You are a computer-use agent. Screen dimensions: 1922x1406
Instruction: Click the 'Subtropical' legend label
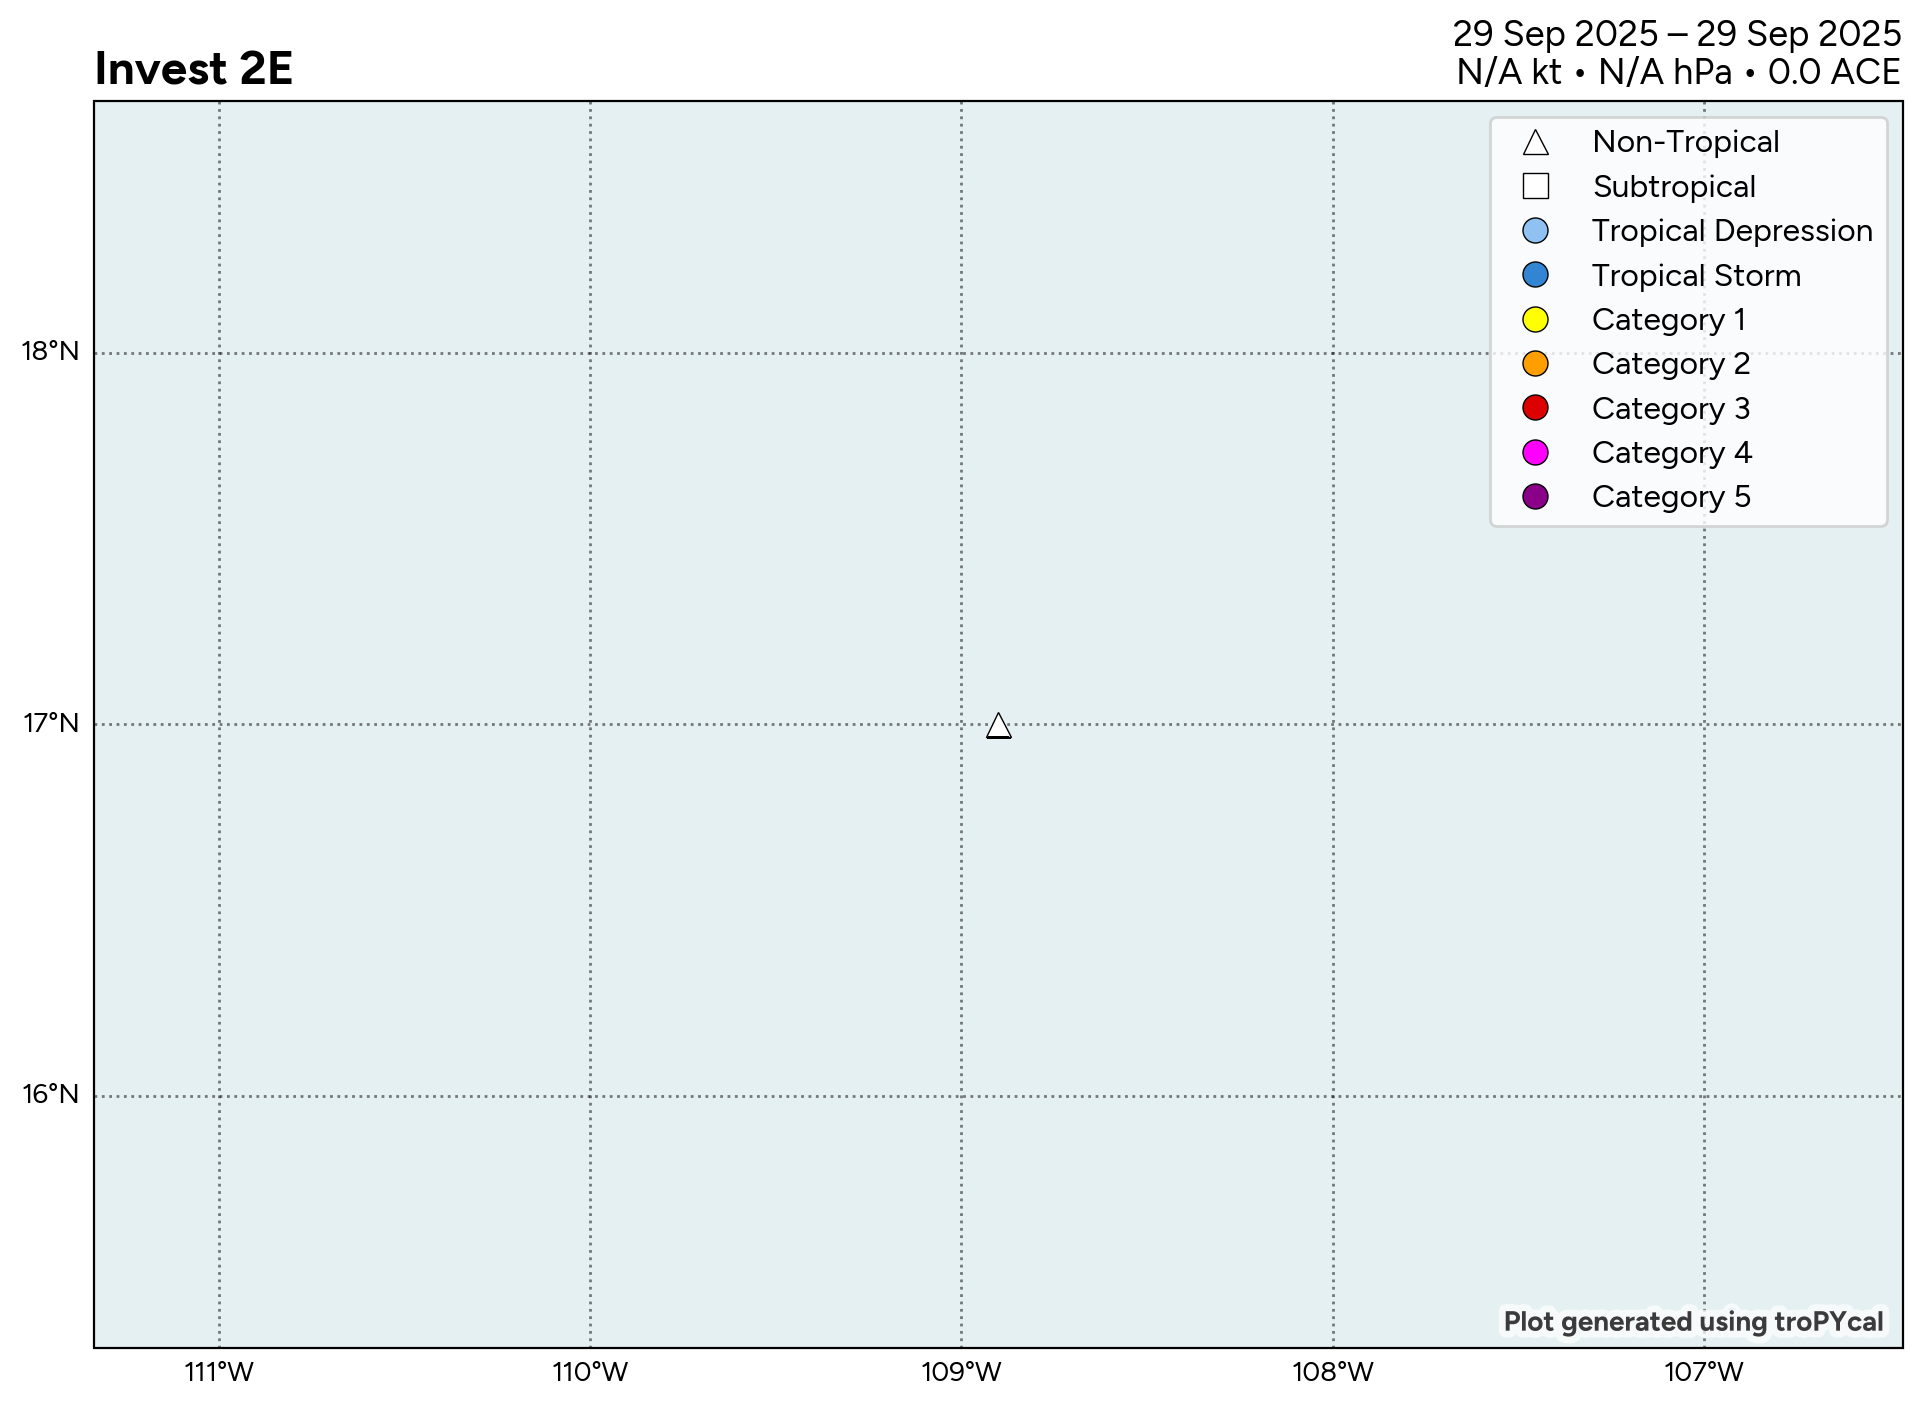1674,187
